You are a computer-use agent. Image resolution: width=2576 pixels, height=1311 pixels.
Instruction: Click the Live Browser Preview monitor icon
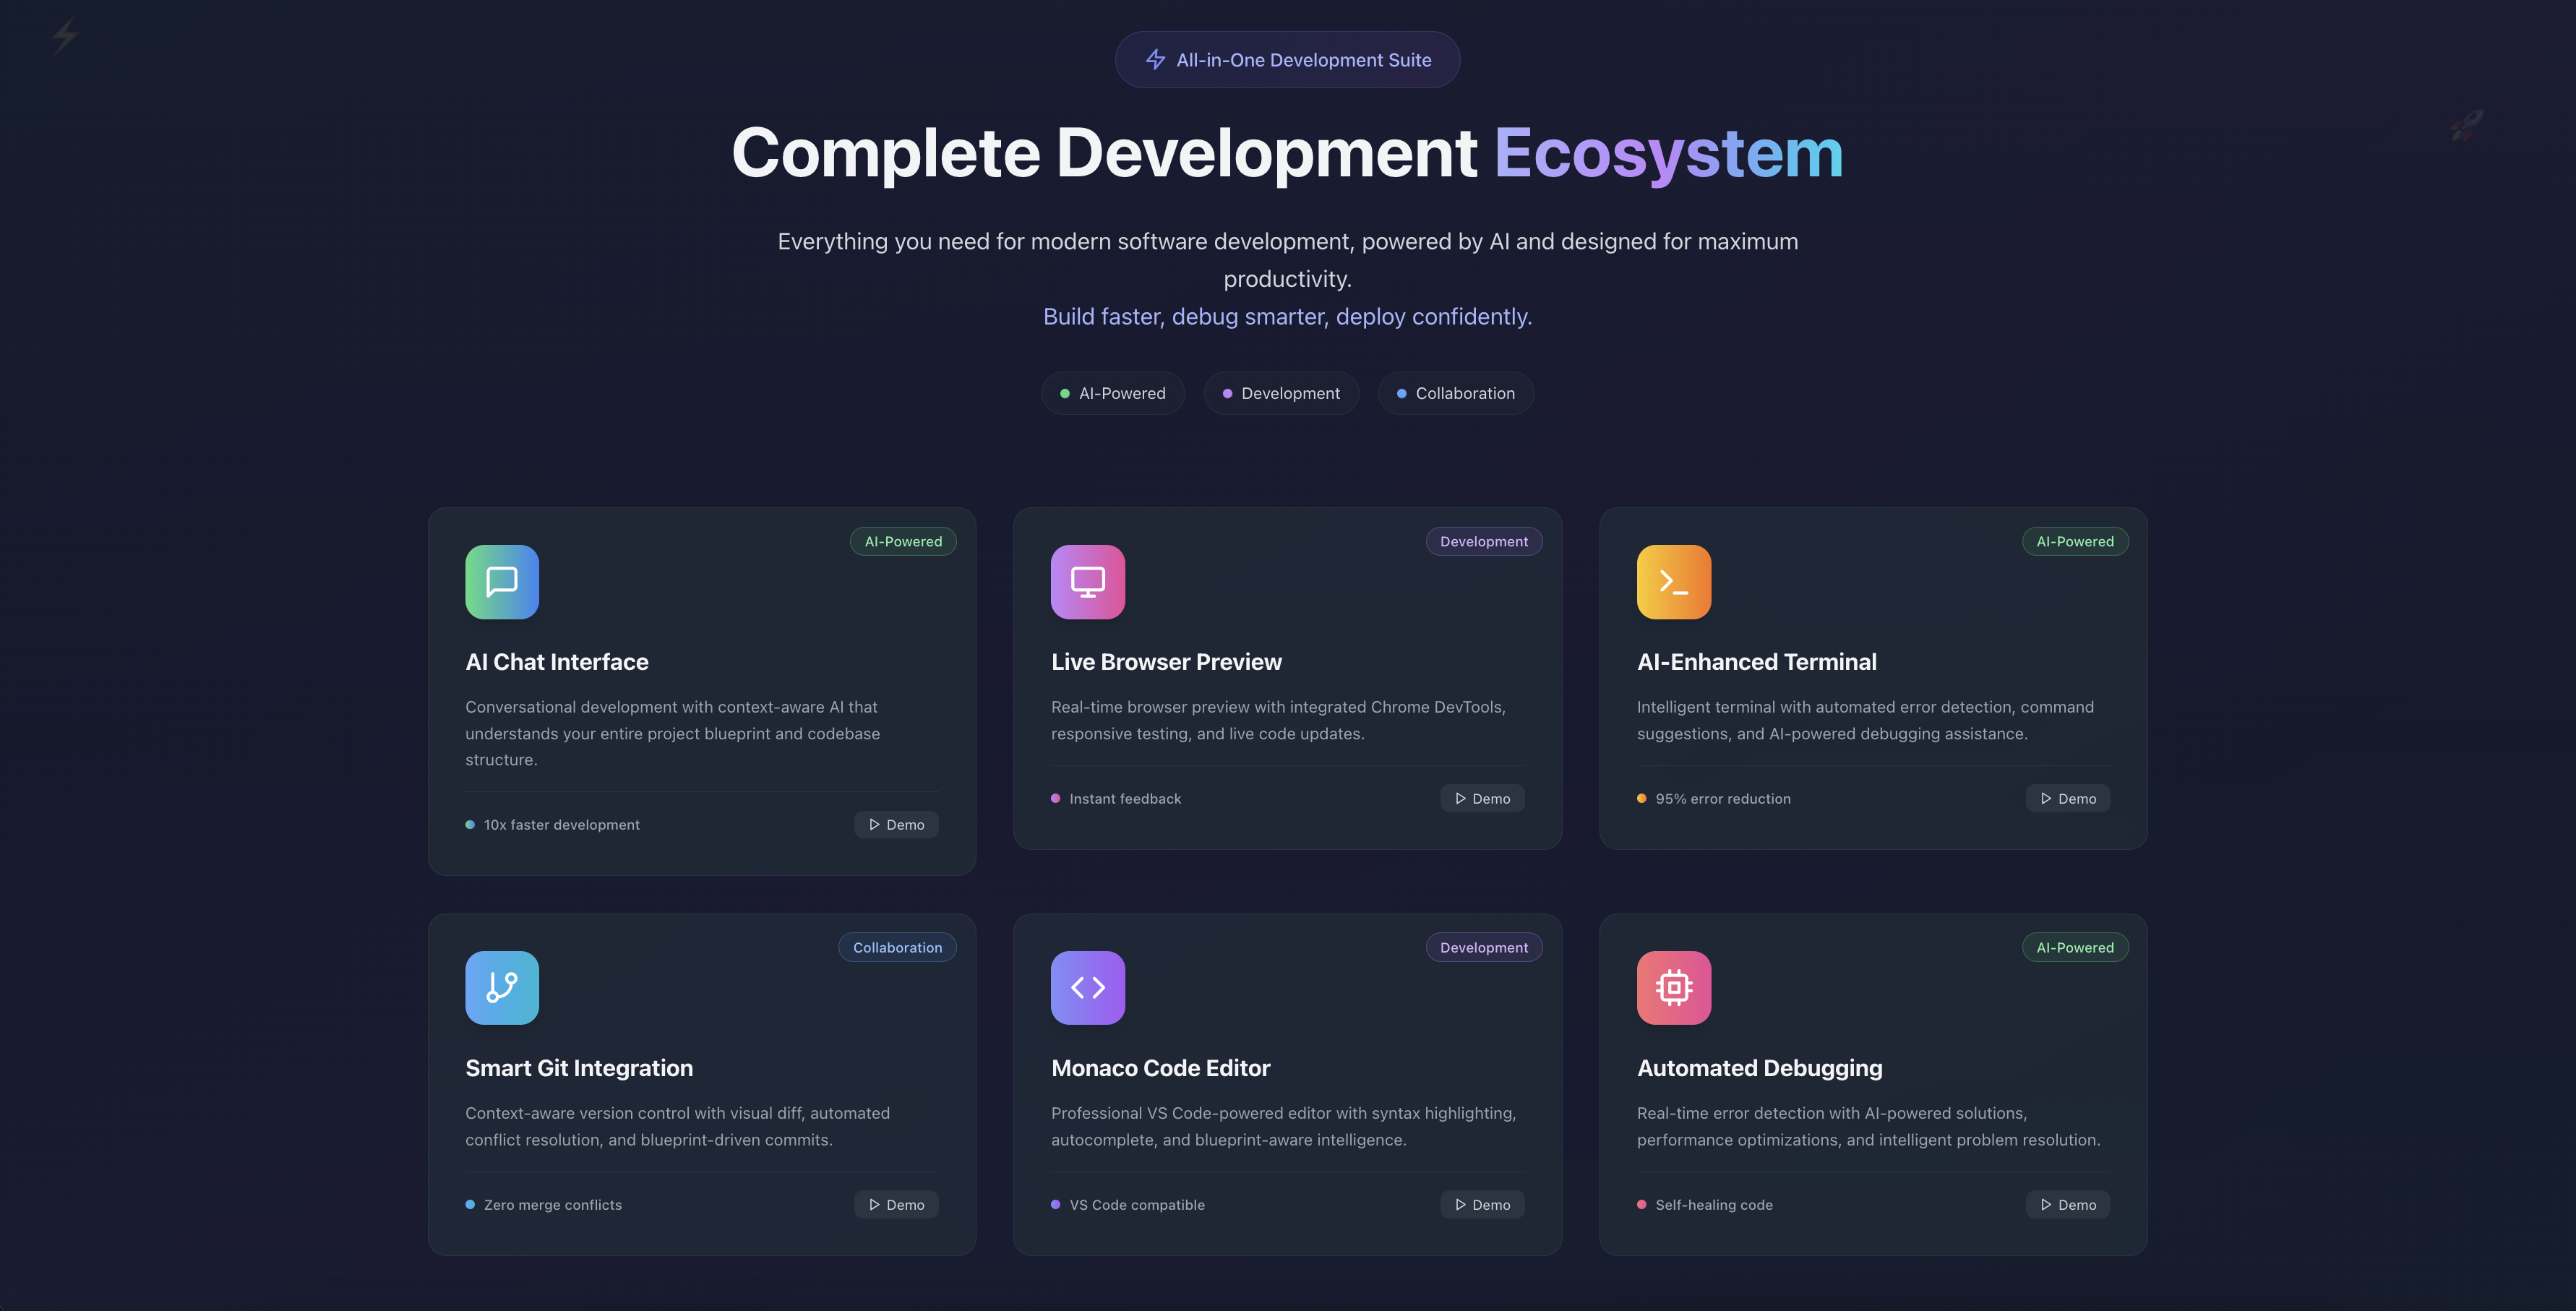pos(1087,581)
